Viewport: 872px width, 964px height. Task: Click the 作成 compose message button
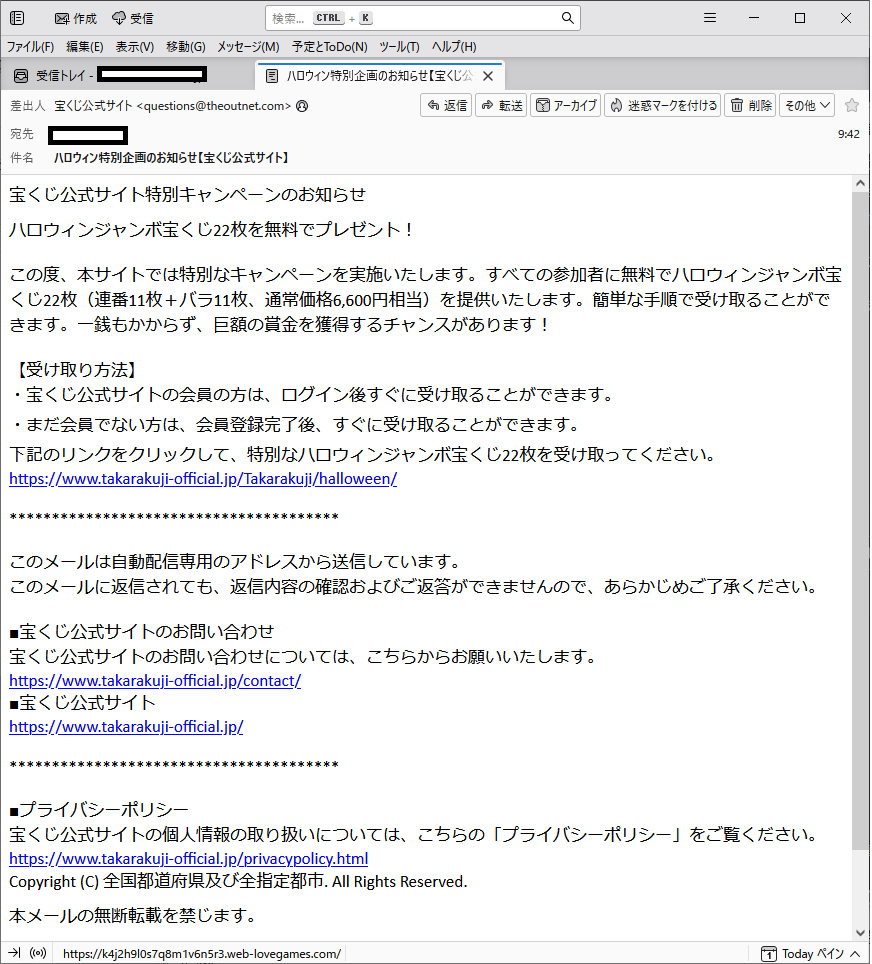click(76, 18)
